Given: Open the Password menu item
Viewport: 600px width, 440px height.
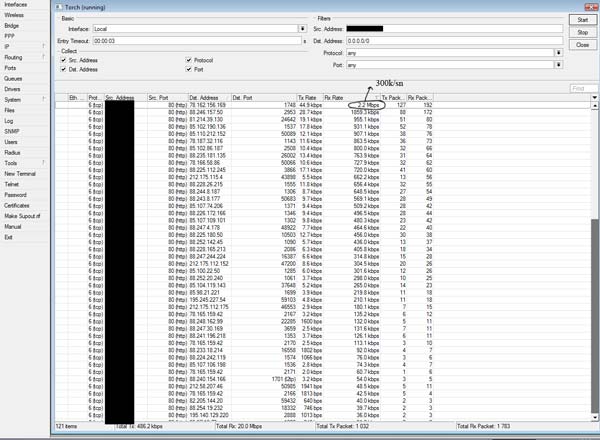Looking at the screenshot, I should coord(15,195).
